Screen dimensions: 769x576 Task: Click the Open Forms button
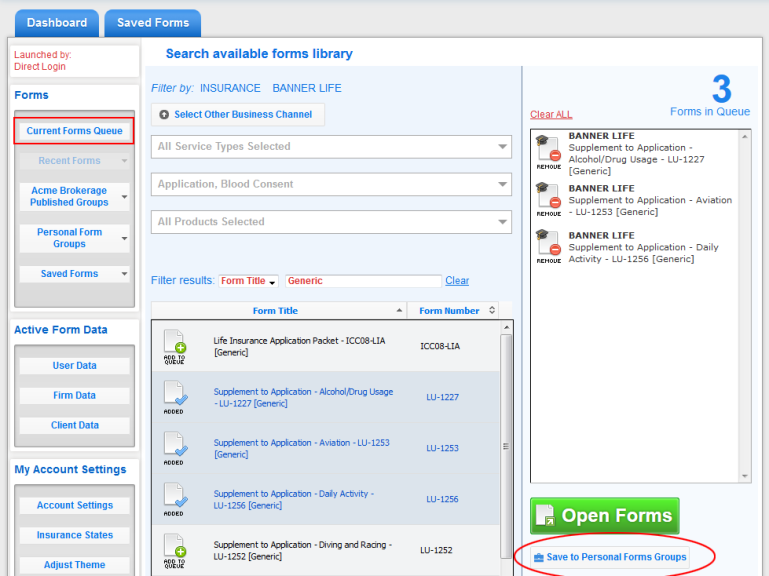605,516
